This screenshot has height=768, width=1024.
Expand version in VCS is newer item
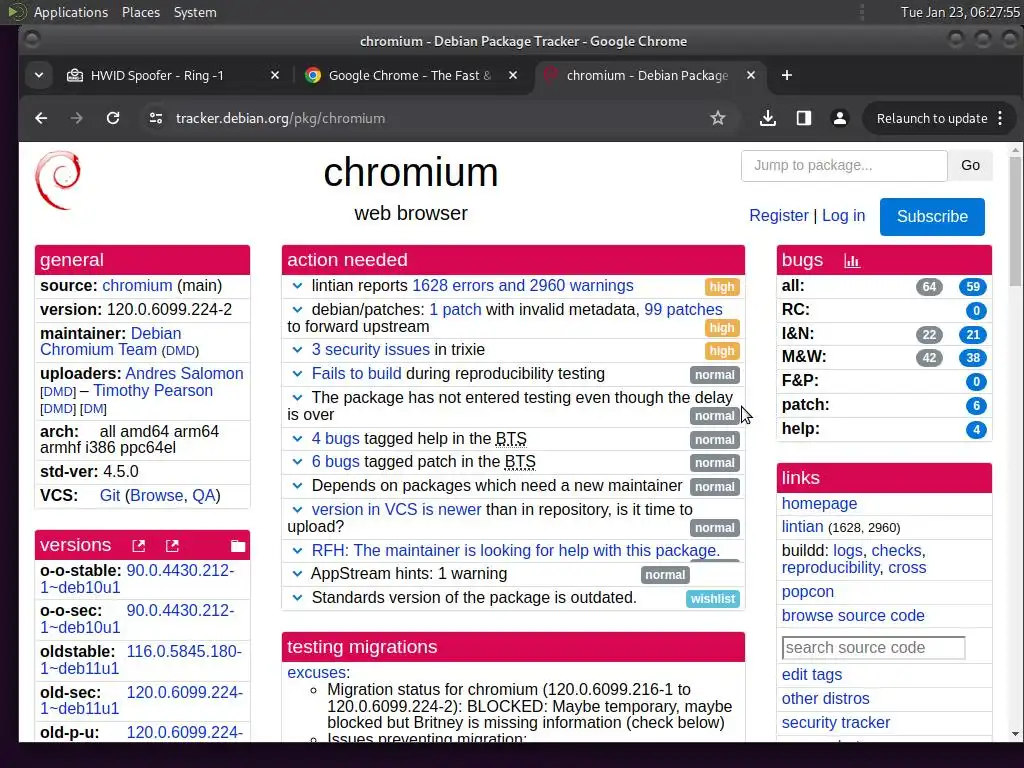coord(297,510)
